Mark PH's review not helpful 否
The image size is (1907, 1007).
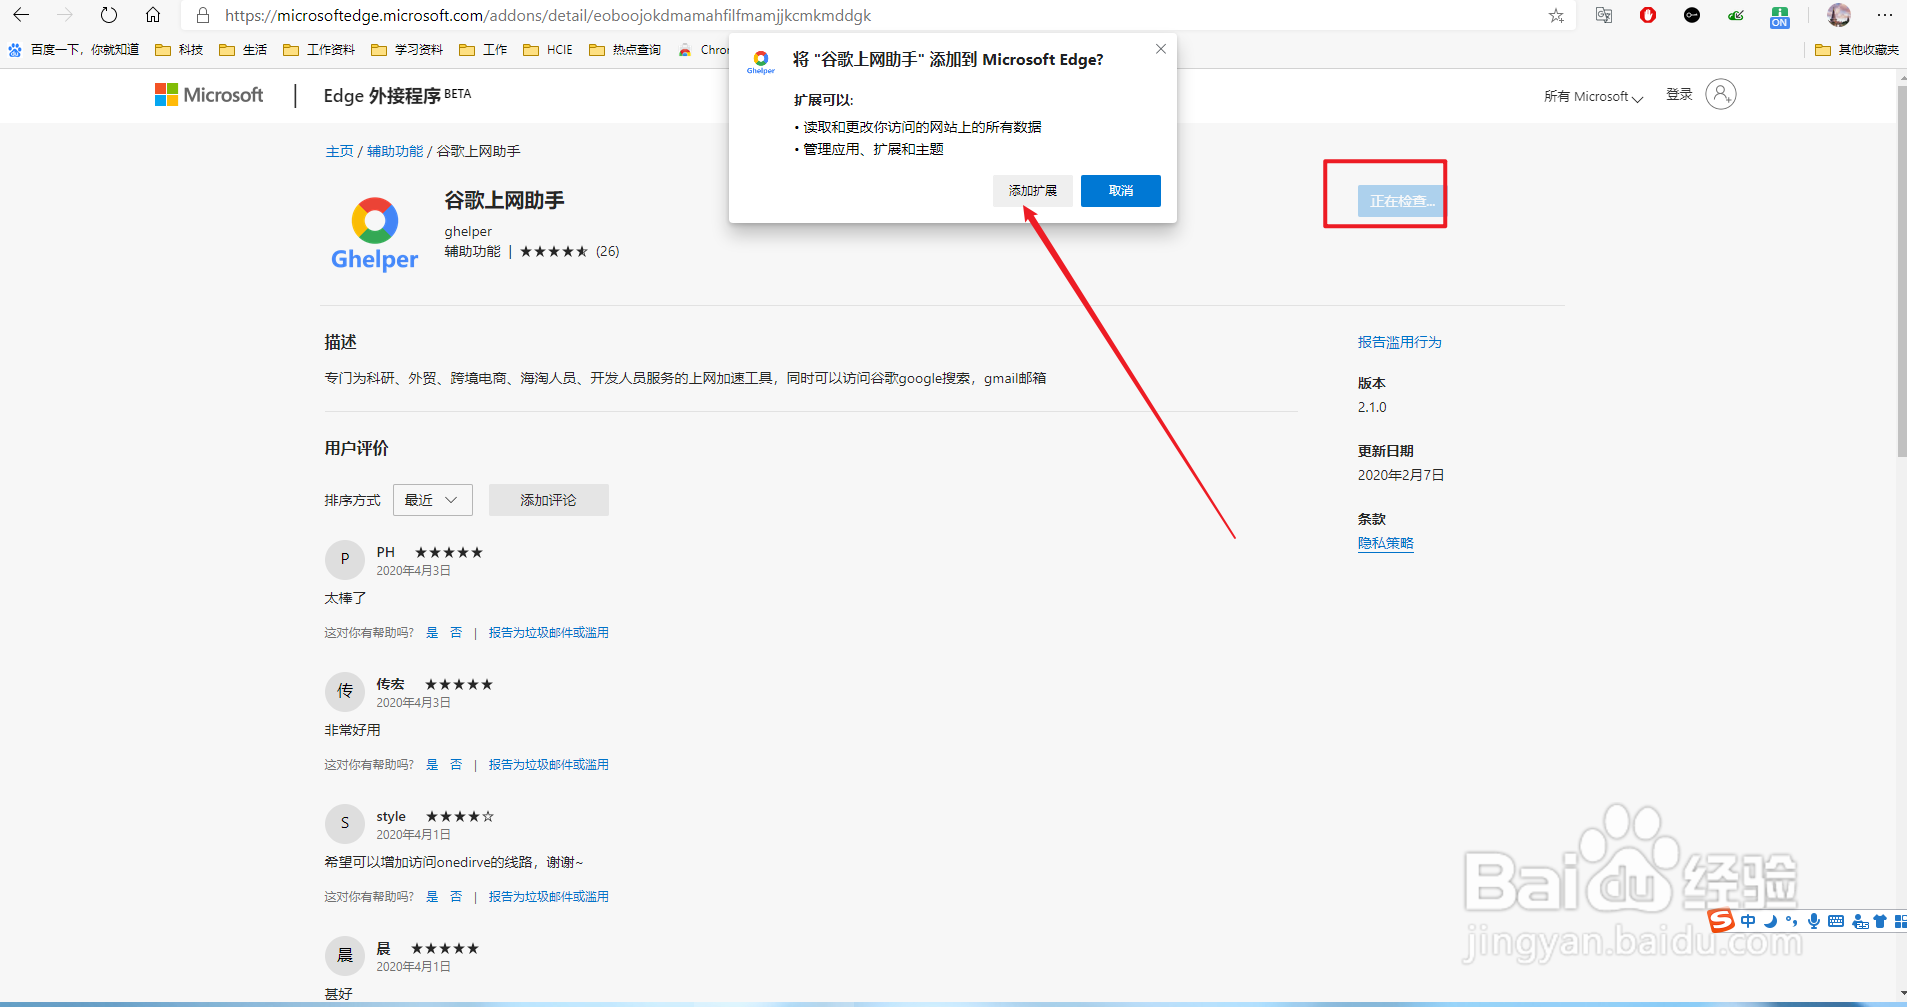pyautogui.click(x=456, y=632)
